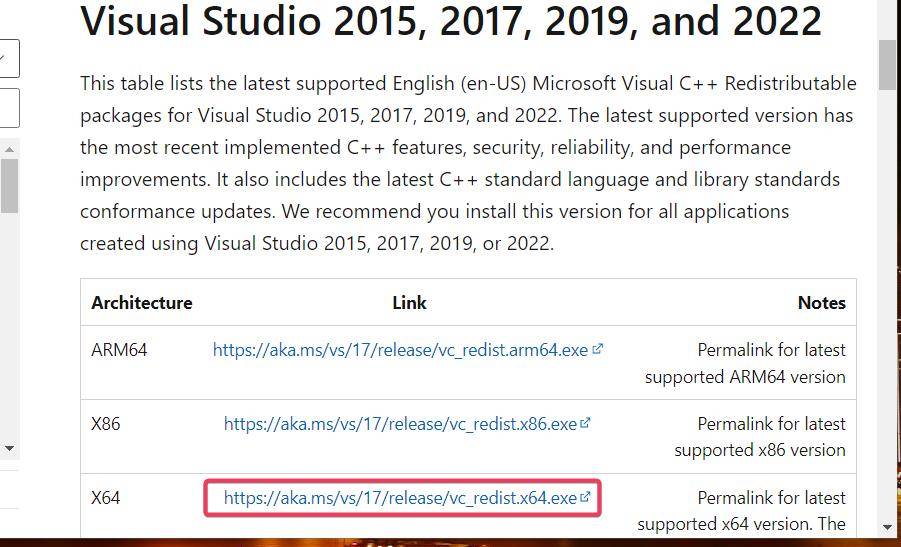Click the ARM64 permalink note text
901x547 pixels.
click(x=745, y=363)
